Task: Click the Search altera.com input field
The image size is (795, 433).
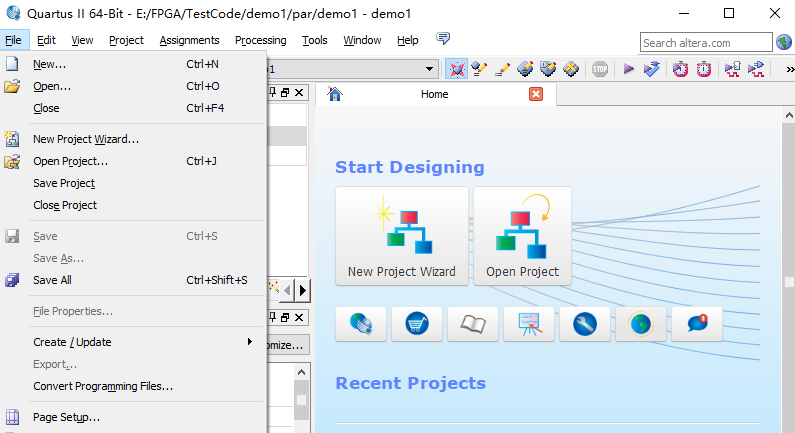Action: (706, 43)
